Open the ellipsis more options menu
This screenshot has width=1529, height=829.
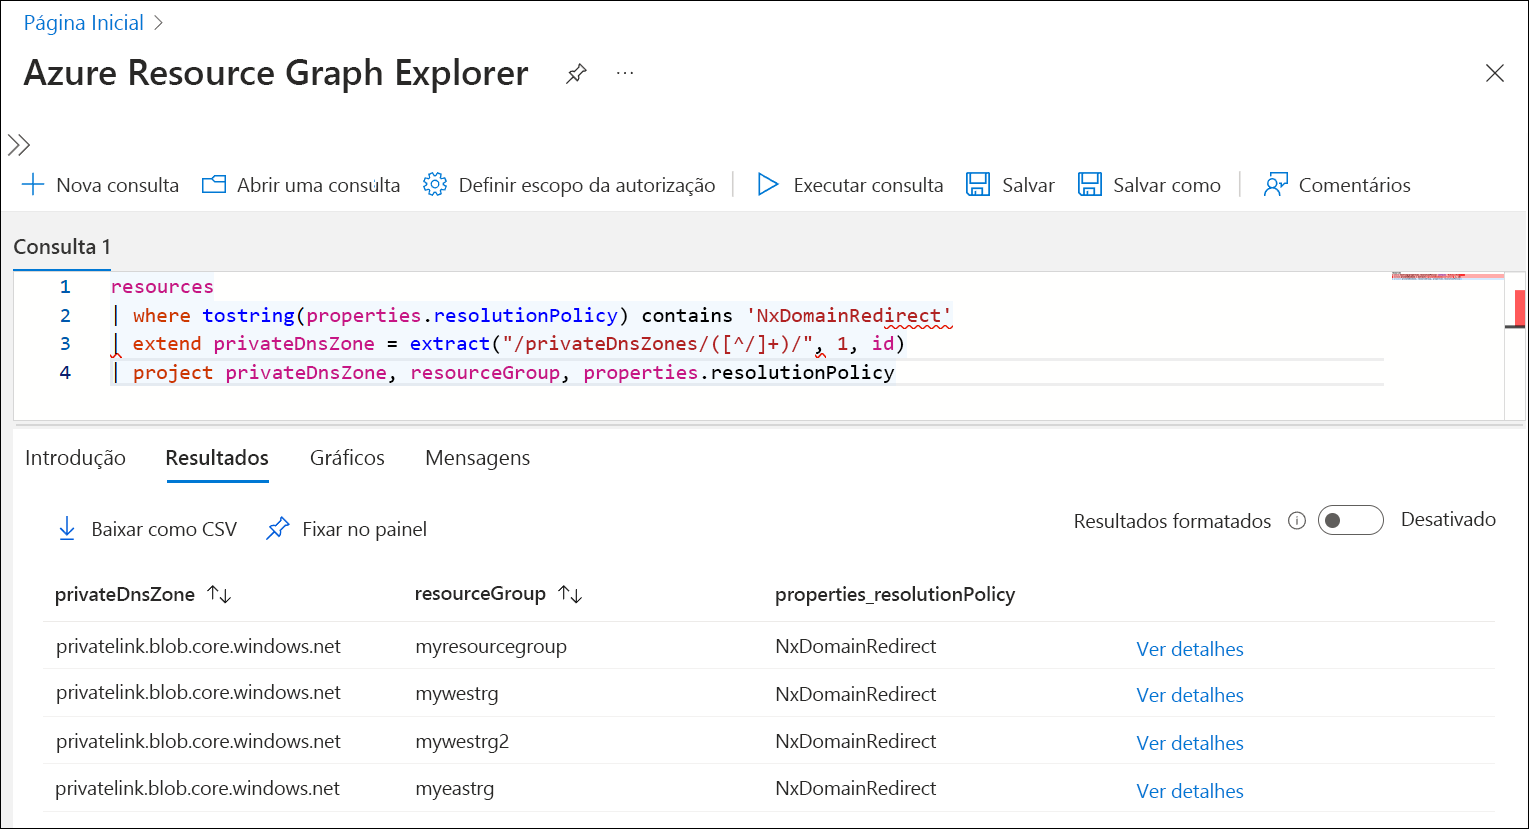625,73
